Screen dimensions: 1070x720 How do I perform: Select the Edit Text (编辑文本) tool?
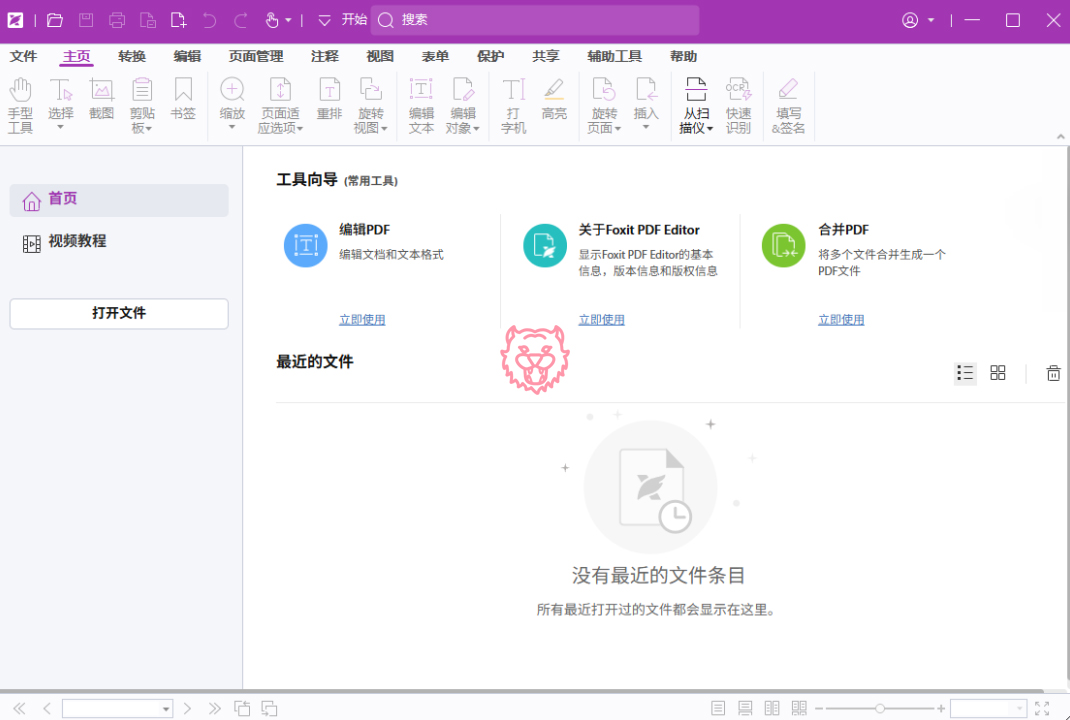point(421,105)
